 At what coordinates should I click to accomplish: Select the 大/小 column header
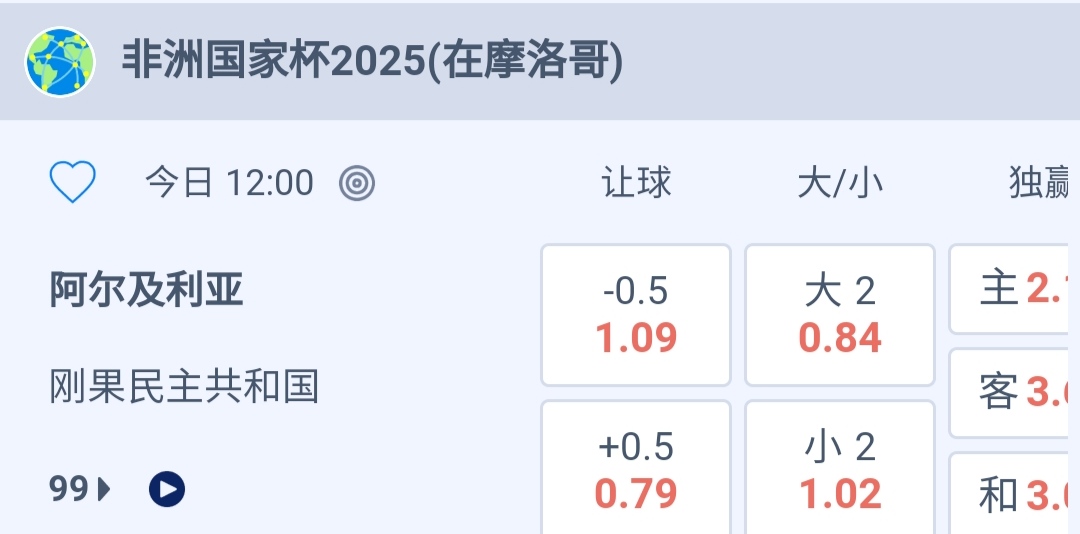(x=840, y=183)
